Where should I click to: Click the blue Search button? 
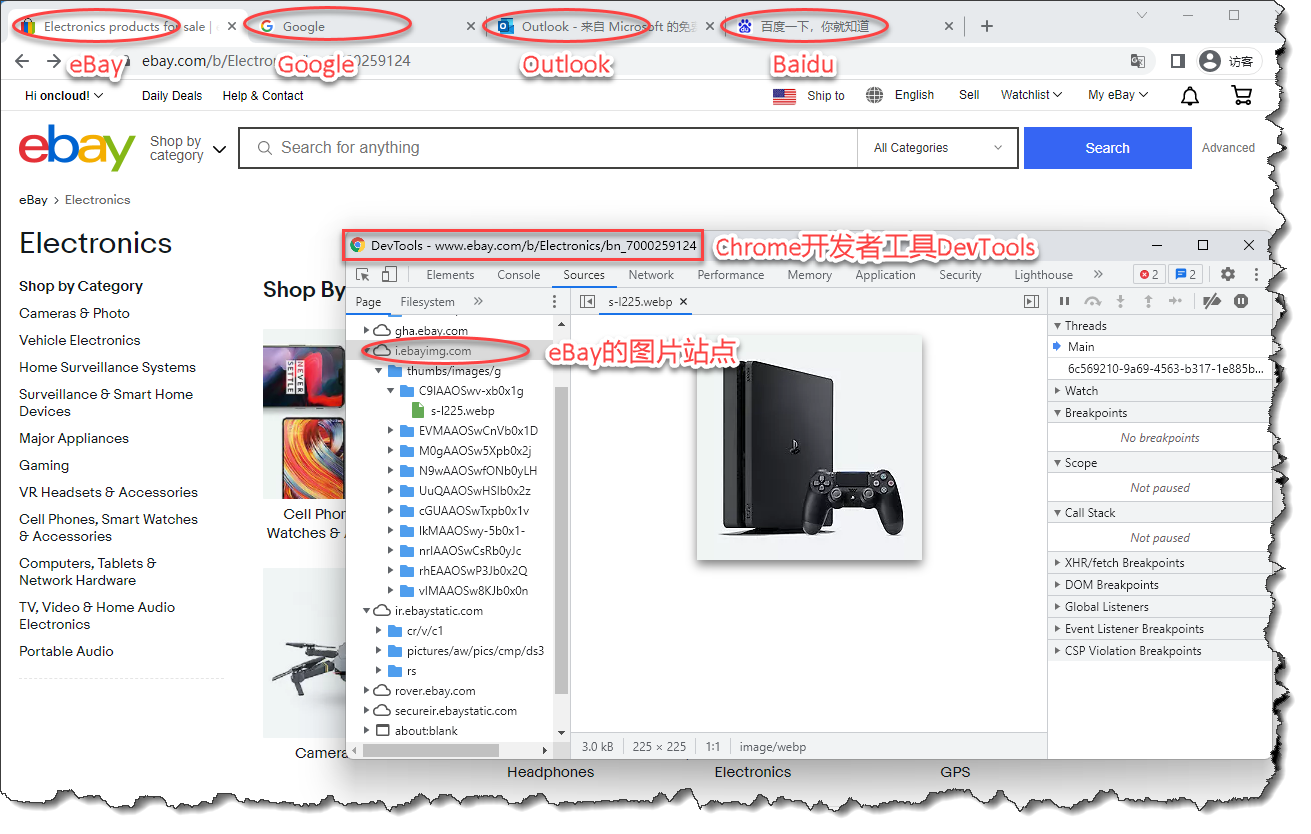(1107, 148)
